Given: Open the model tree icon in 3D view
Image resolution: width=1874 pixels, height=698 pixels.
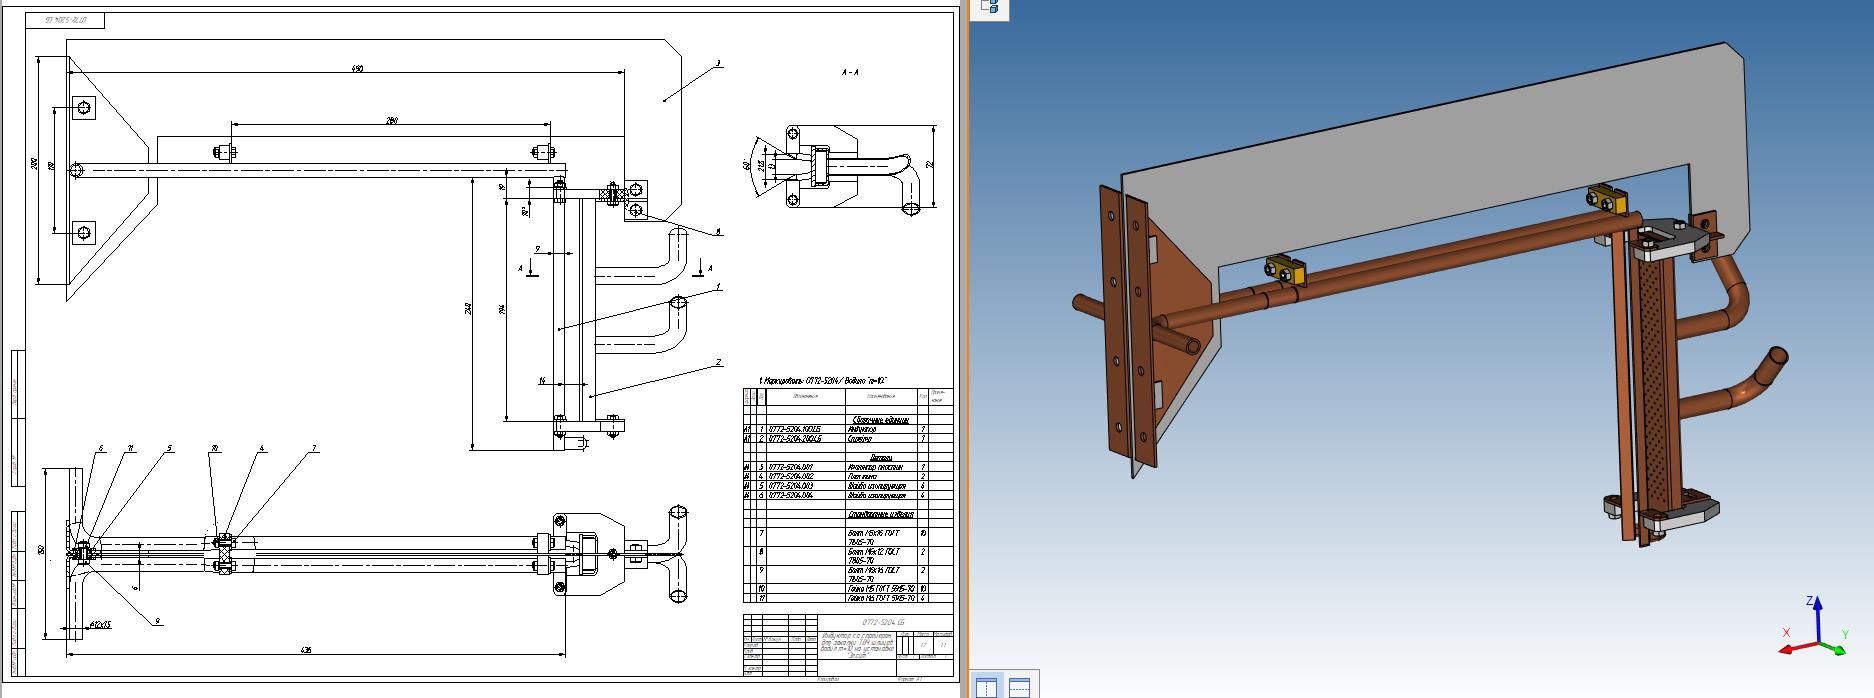Looking at the screenshot, I should tap(990, 8).
